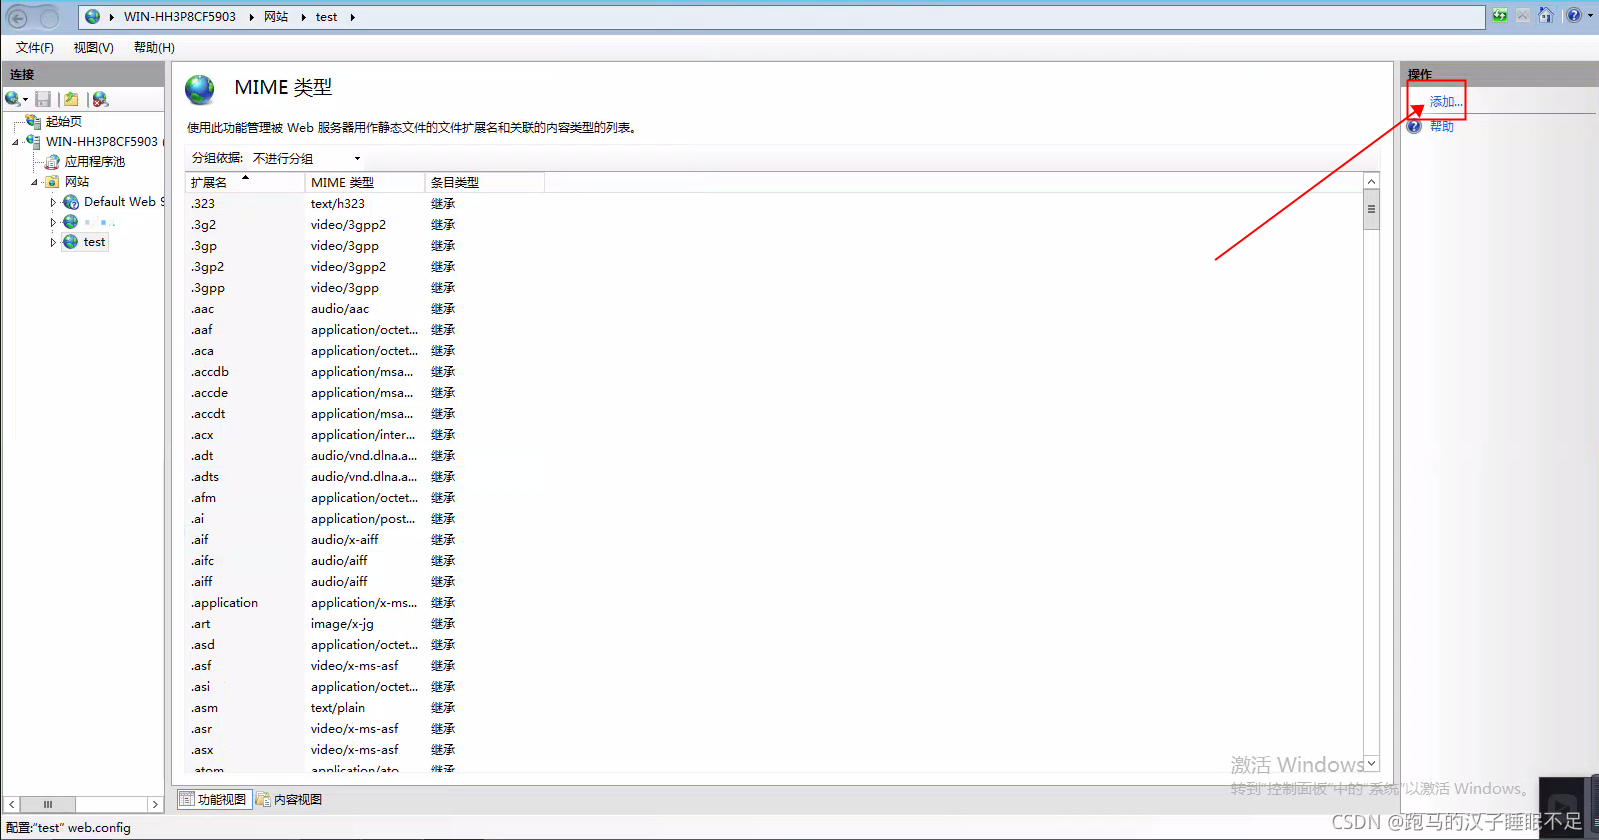The width and height of the screenshot is (1599, 840).
Task: Click the green Refresh page icon
Action: click(1499, 15)
